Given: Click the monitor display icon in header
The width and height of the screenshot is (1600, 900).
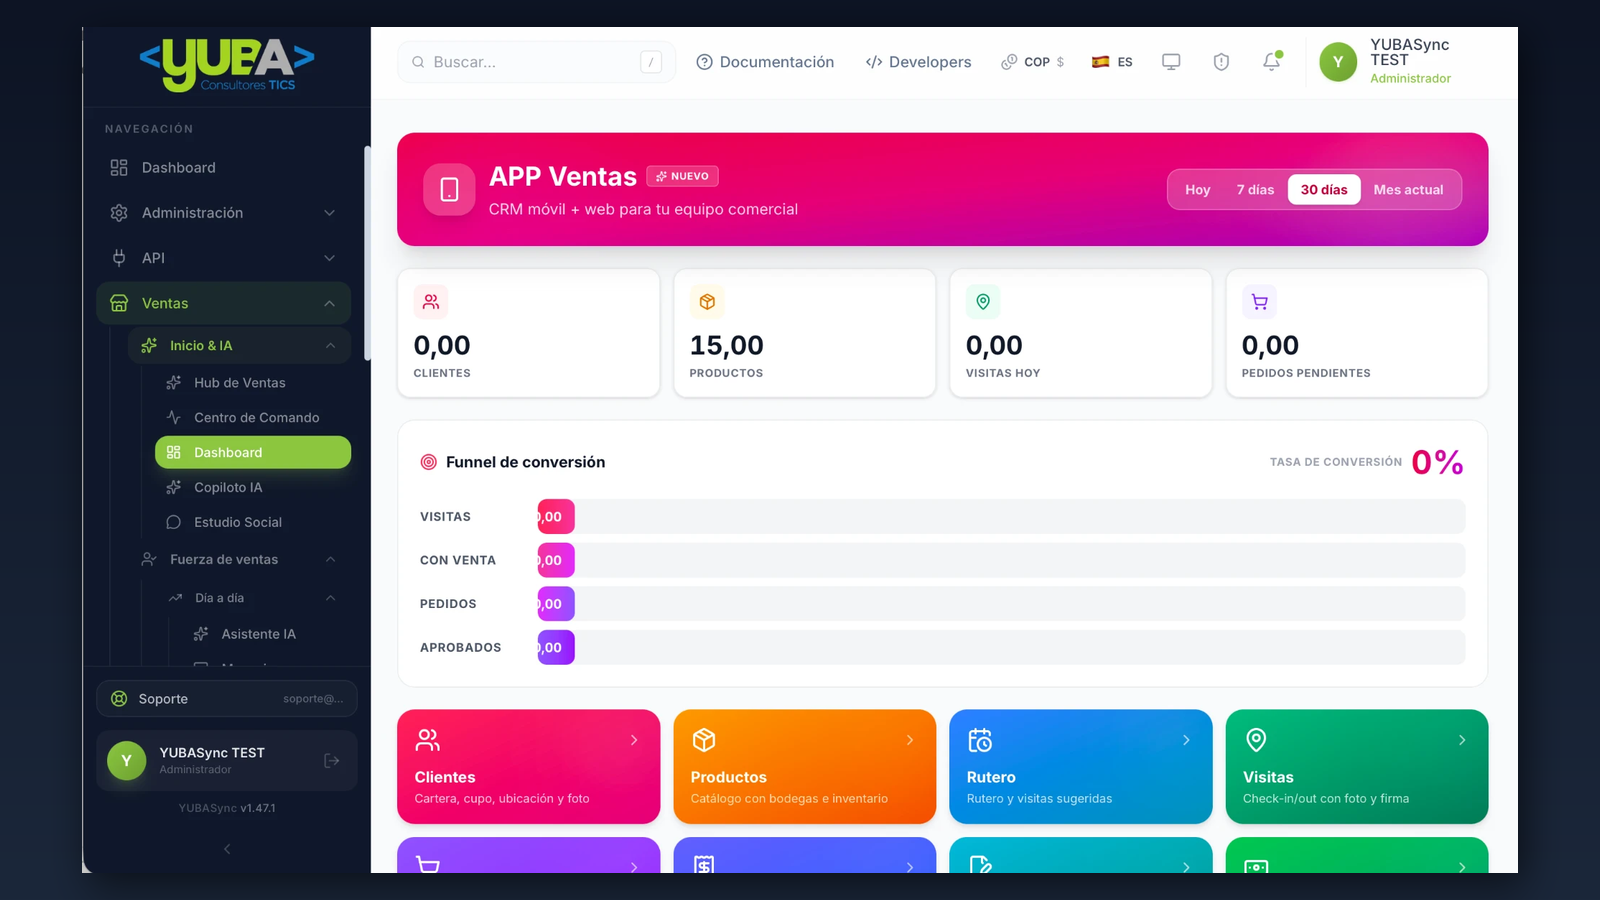Looking at the screenshot, I should (1171, 62).
